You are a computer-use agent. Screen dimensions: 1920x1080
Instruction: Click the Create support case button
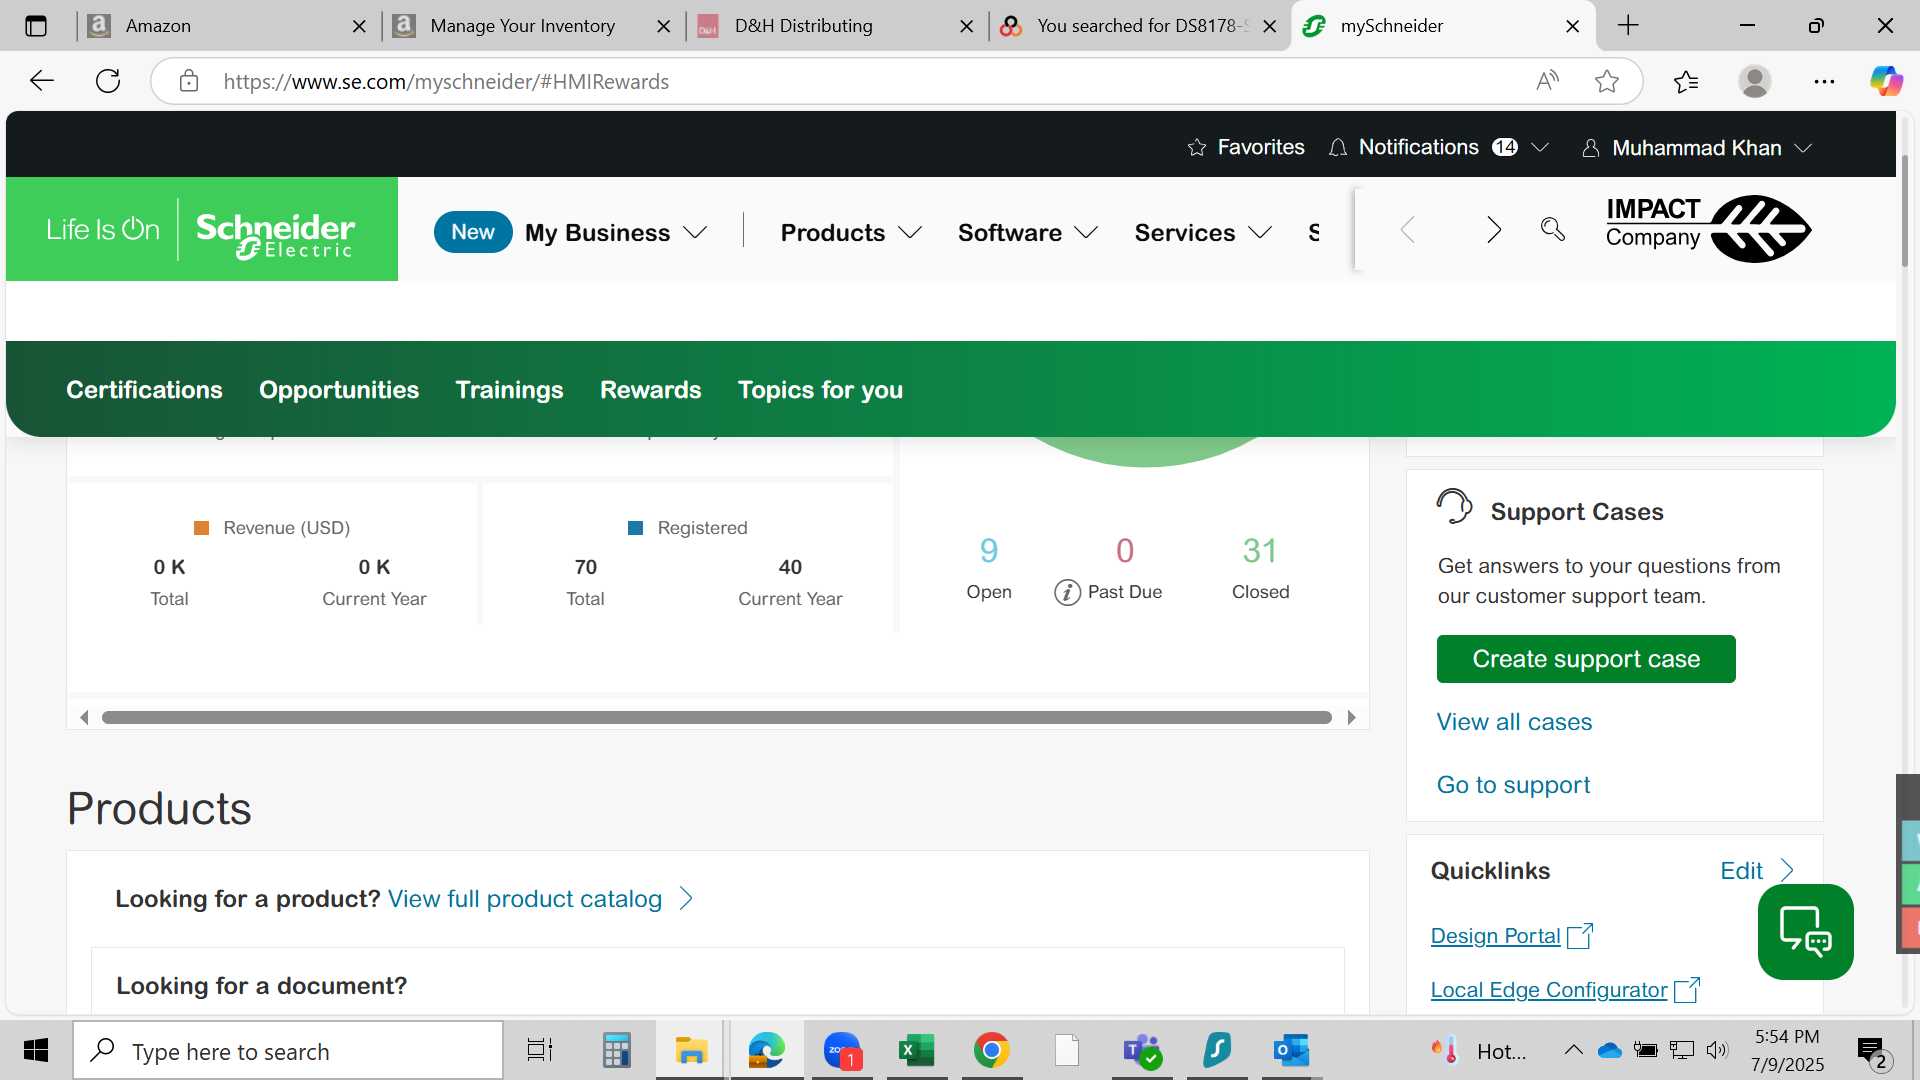point(1586,659)
